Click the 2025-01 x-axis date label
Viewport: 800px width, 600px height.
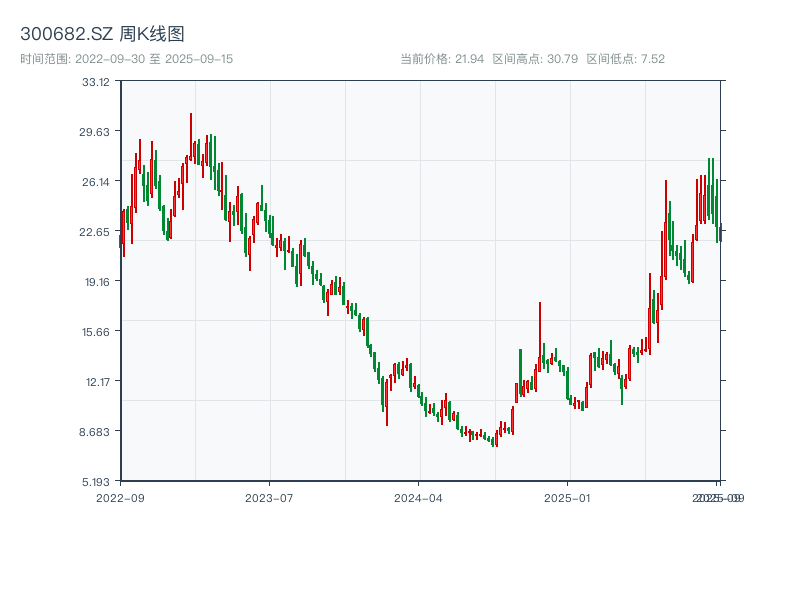click(x=569, y=497)
